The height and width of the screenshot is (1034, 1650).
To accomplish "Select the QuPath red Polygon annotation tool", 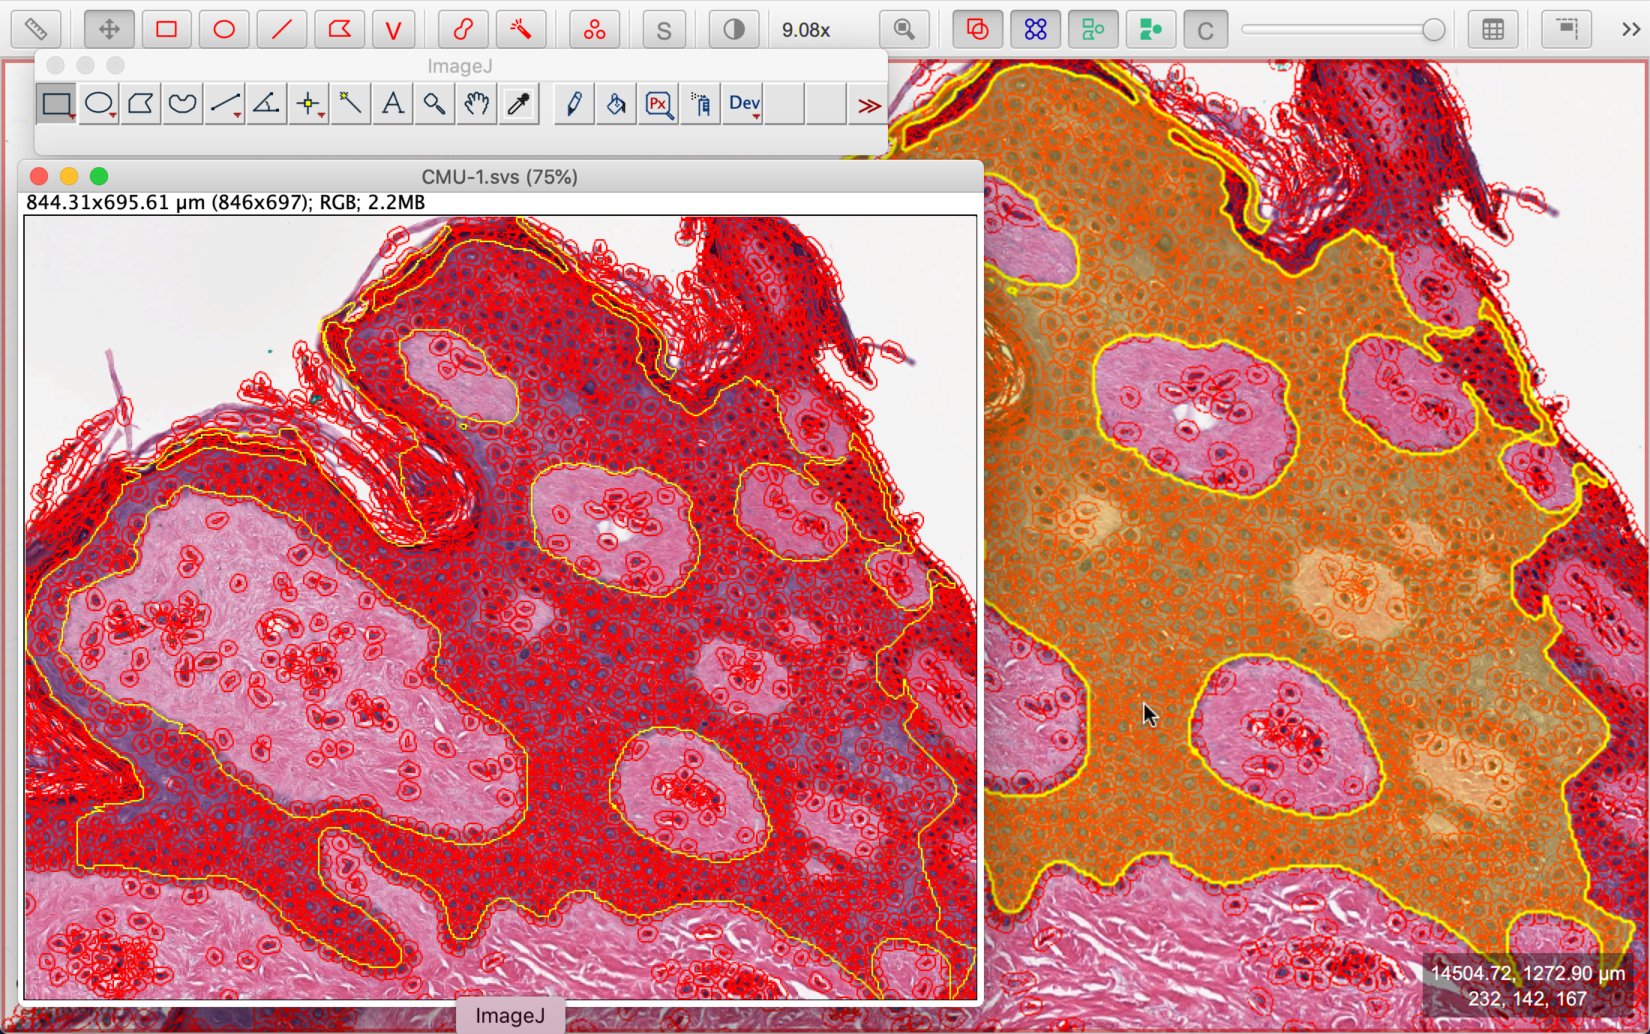I will [x=339, y=29].
